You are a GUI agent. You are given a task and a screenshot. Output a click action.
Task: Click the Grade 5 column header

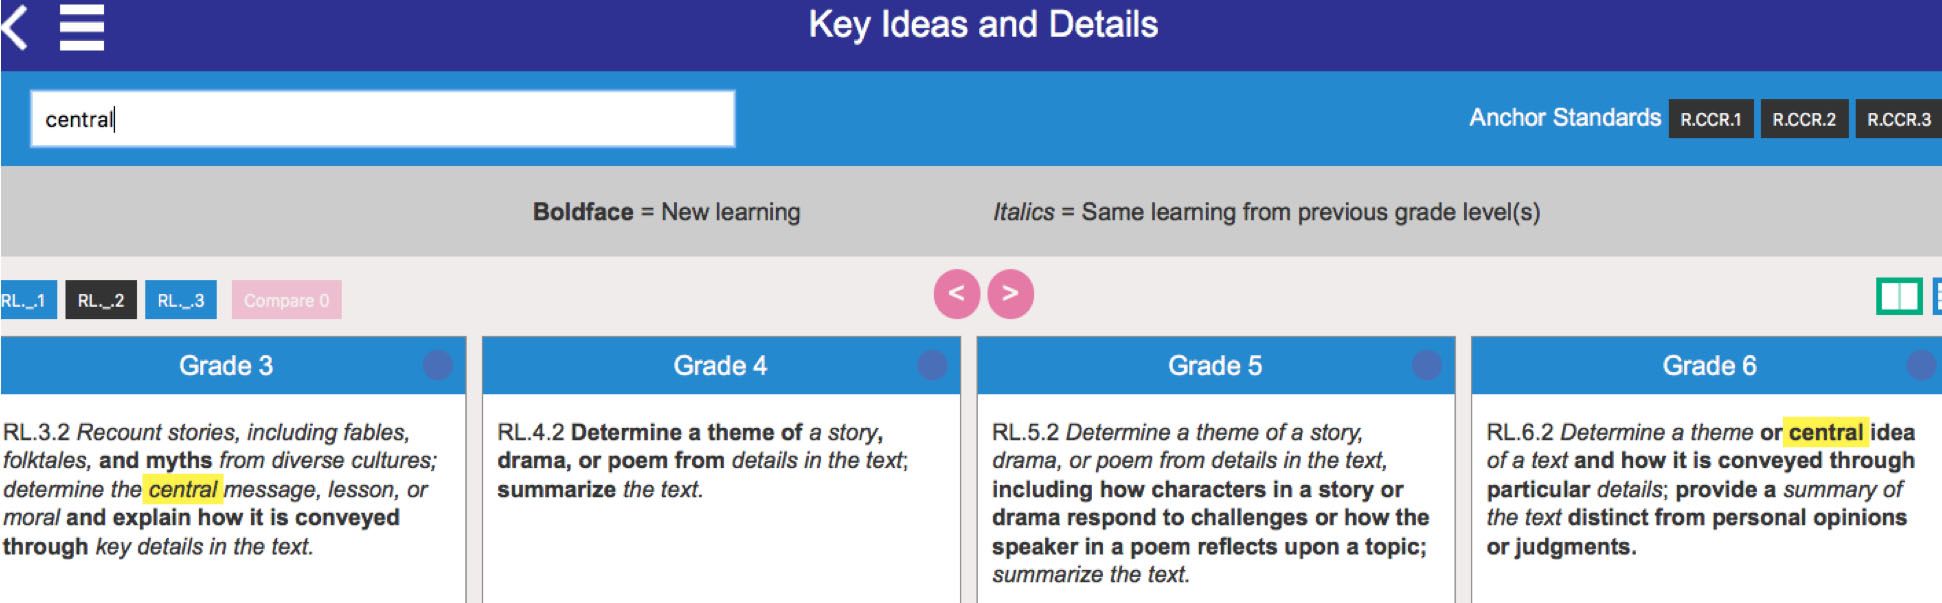click(x=1215, y=365)
